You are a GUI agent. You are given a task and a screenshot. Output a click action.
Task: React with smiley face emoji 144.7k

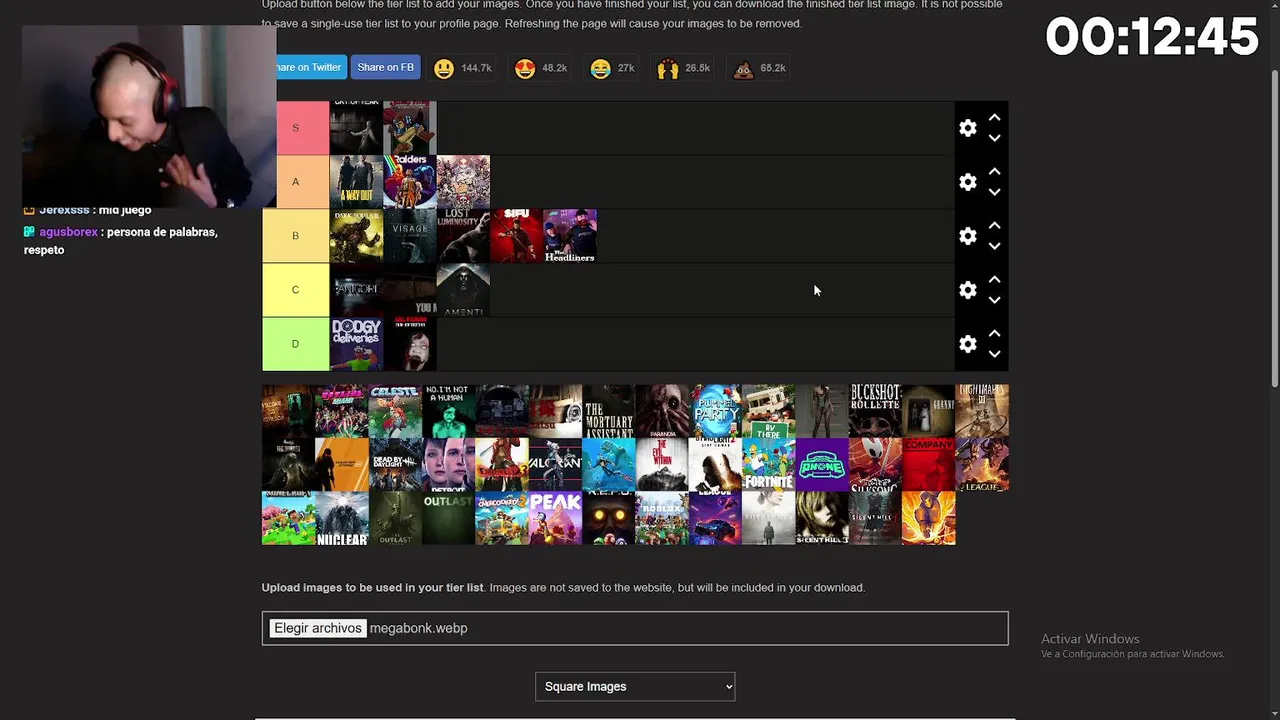click(x=462, y=68)
